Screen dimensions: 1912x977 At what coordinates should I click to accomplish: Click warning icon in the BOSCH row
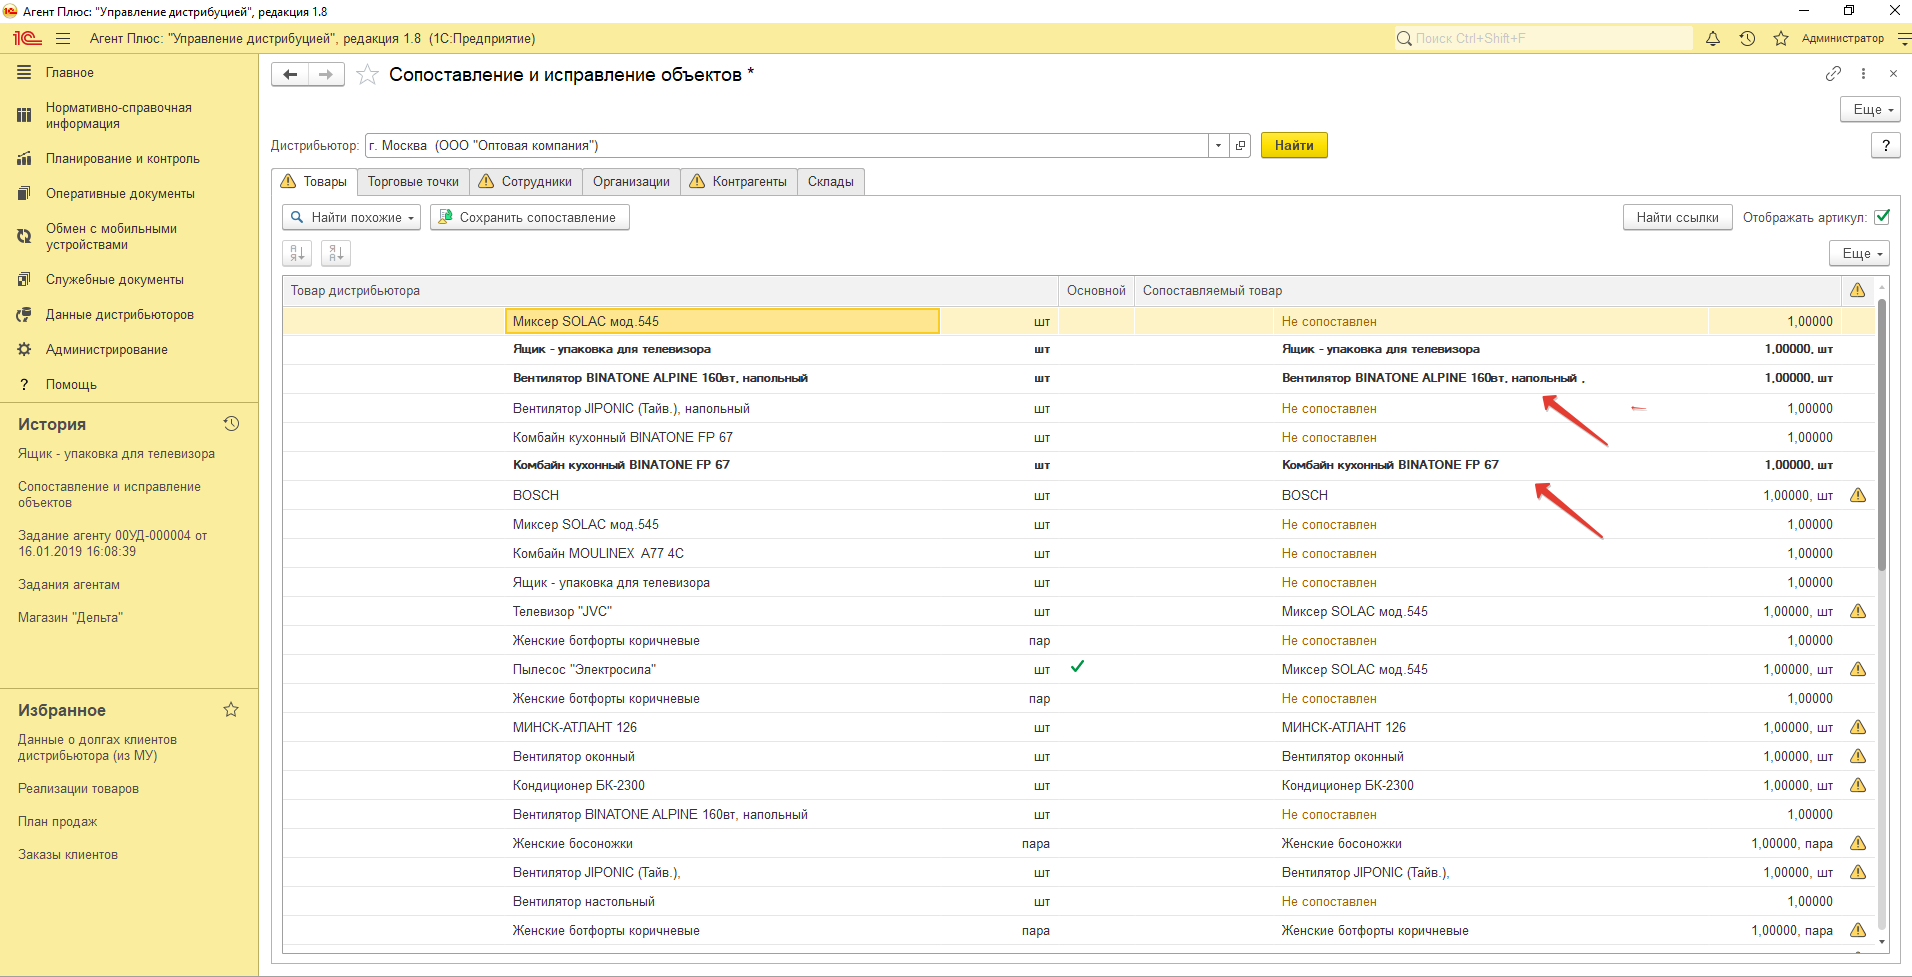[1858, 495]
